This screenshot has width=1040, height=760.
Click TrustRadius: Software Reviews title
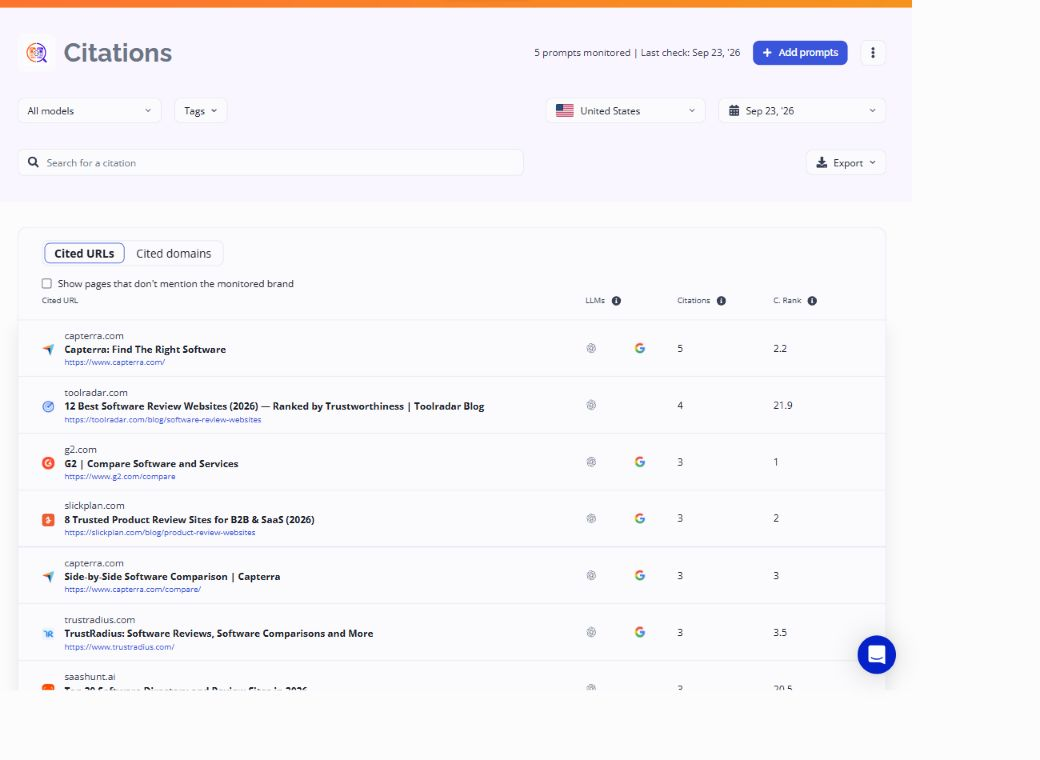pyautogui.click(x=219, y=634)
